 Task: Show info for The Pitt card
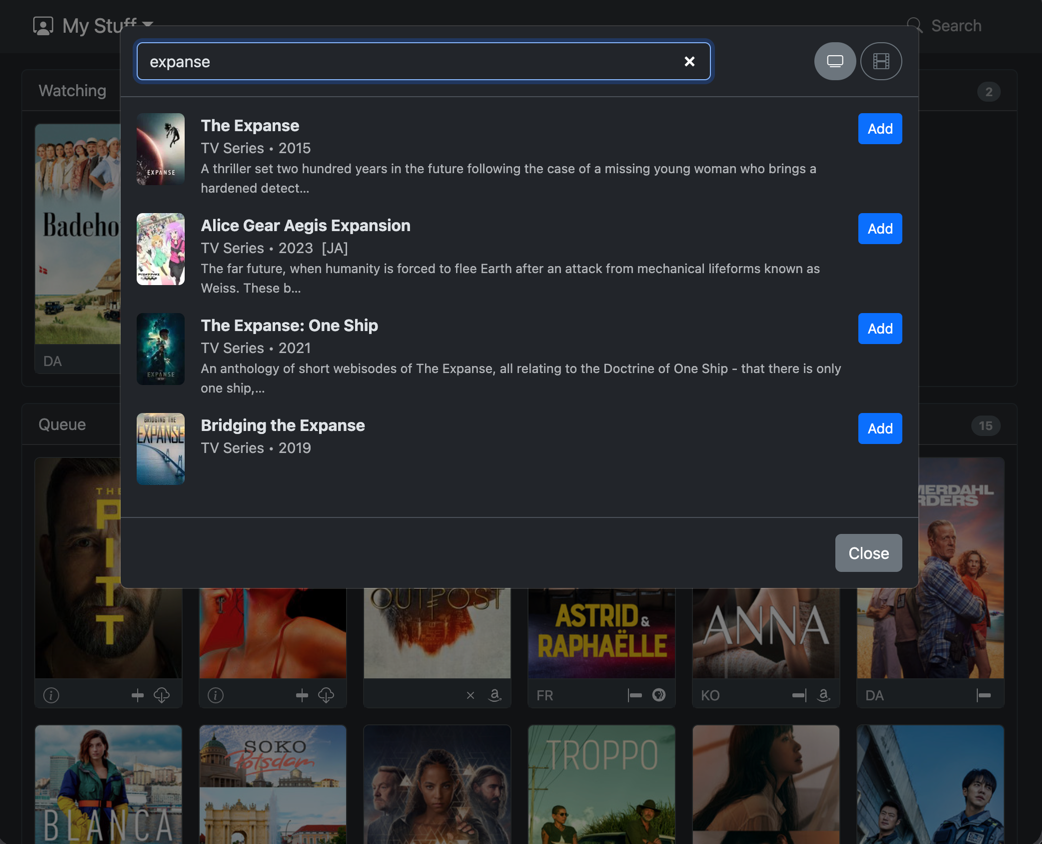(x=51, y=695)
